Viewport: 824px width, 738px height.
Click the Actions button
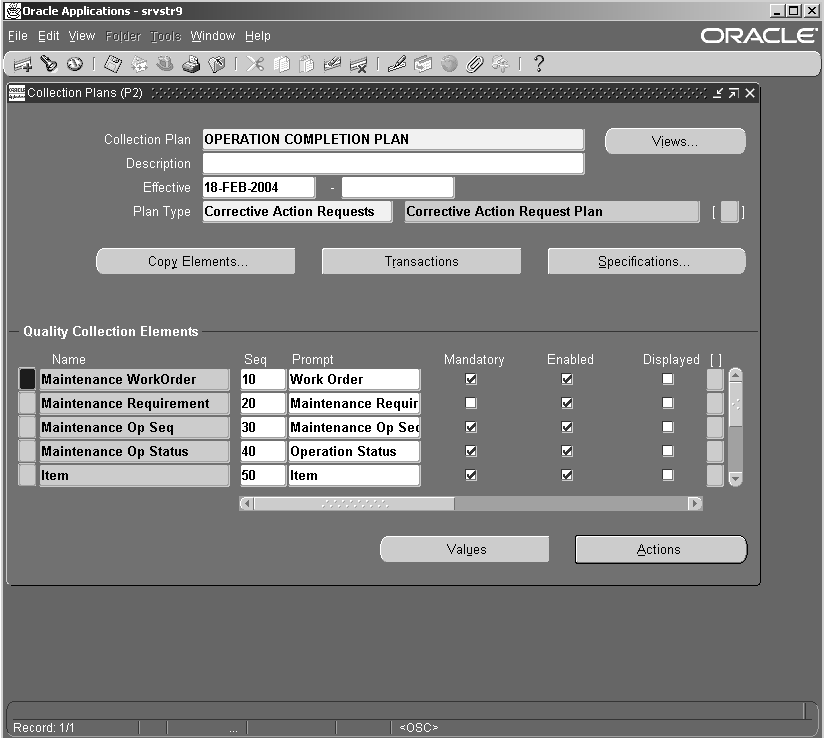661,549
